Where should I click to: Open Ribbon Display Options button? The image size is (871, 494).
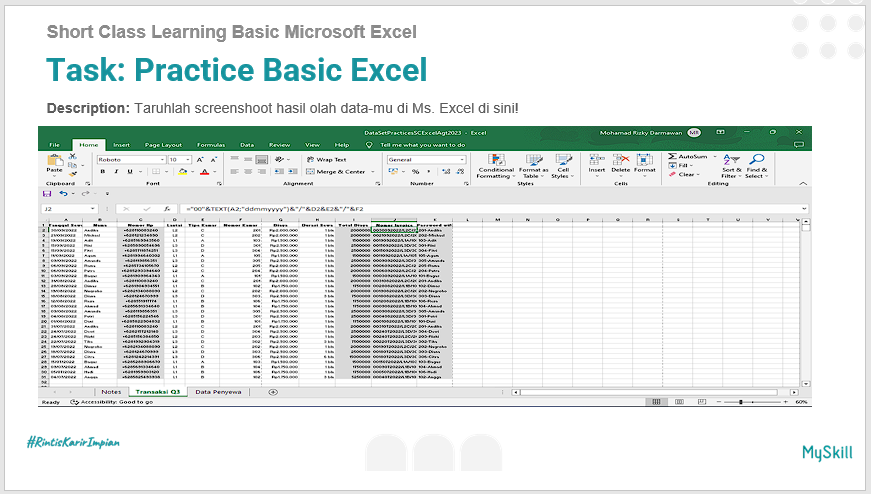(720, 132)
